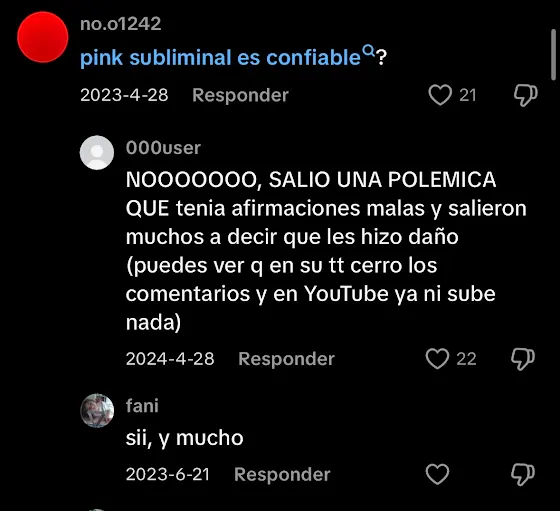Click the comments scrollbar thumb

point(553,55)
